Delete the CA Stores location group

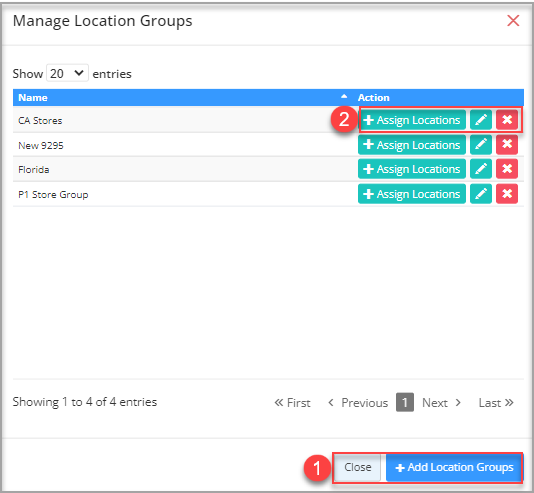507,120
